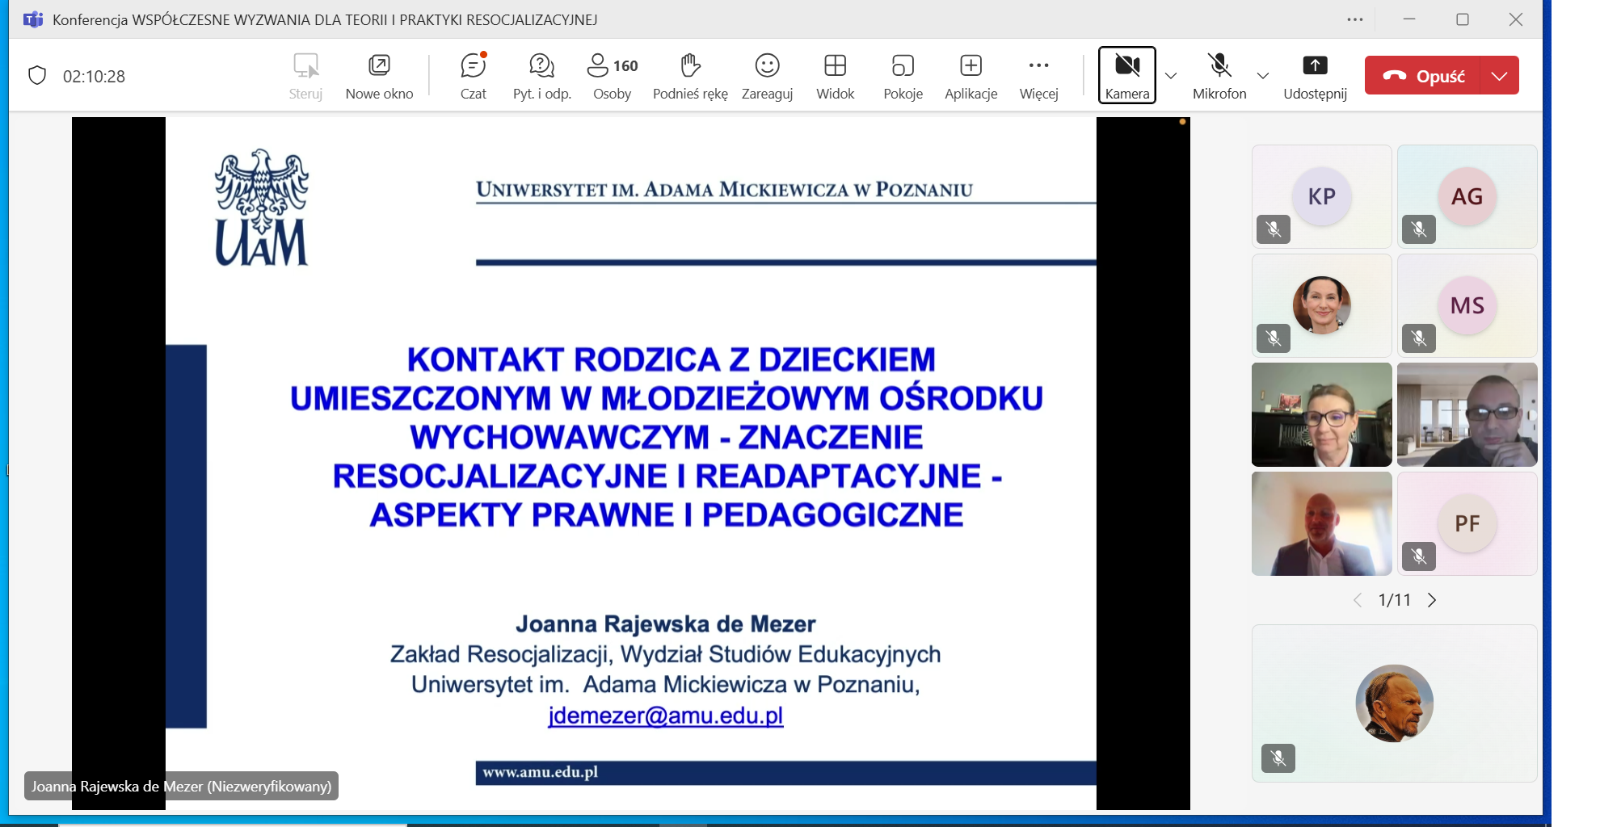The image size is (1600, 827).
Task: Open Aplikacje apps panel
Action: [971, 76]
